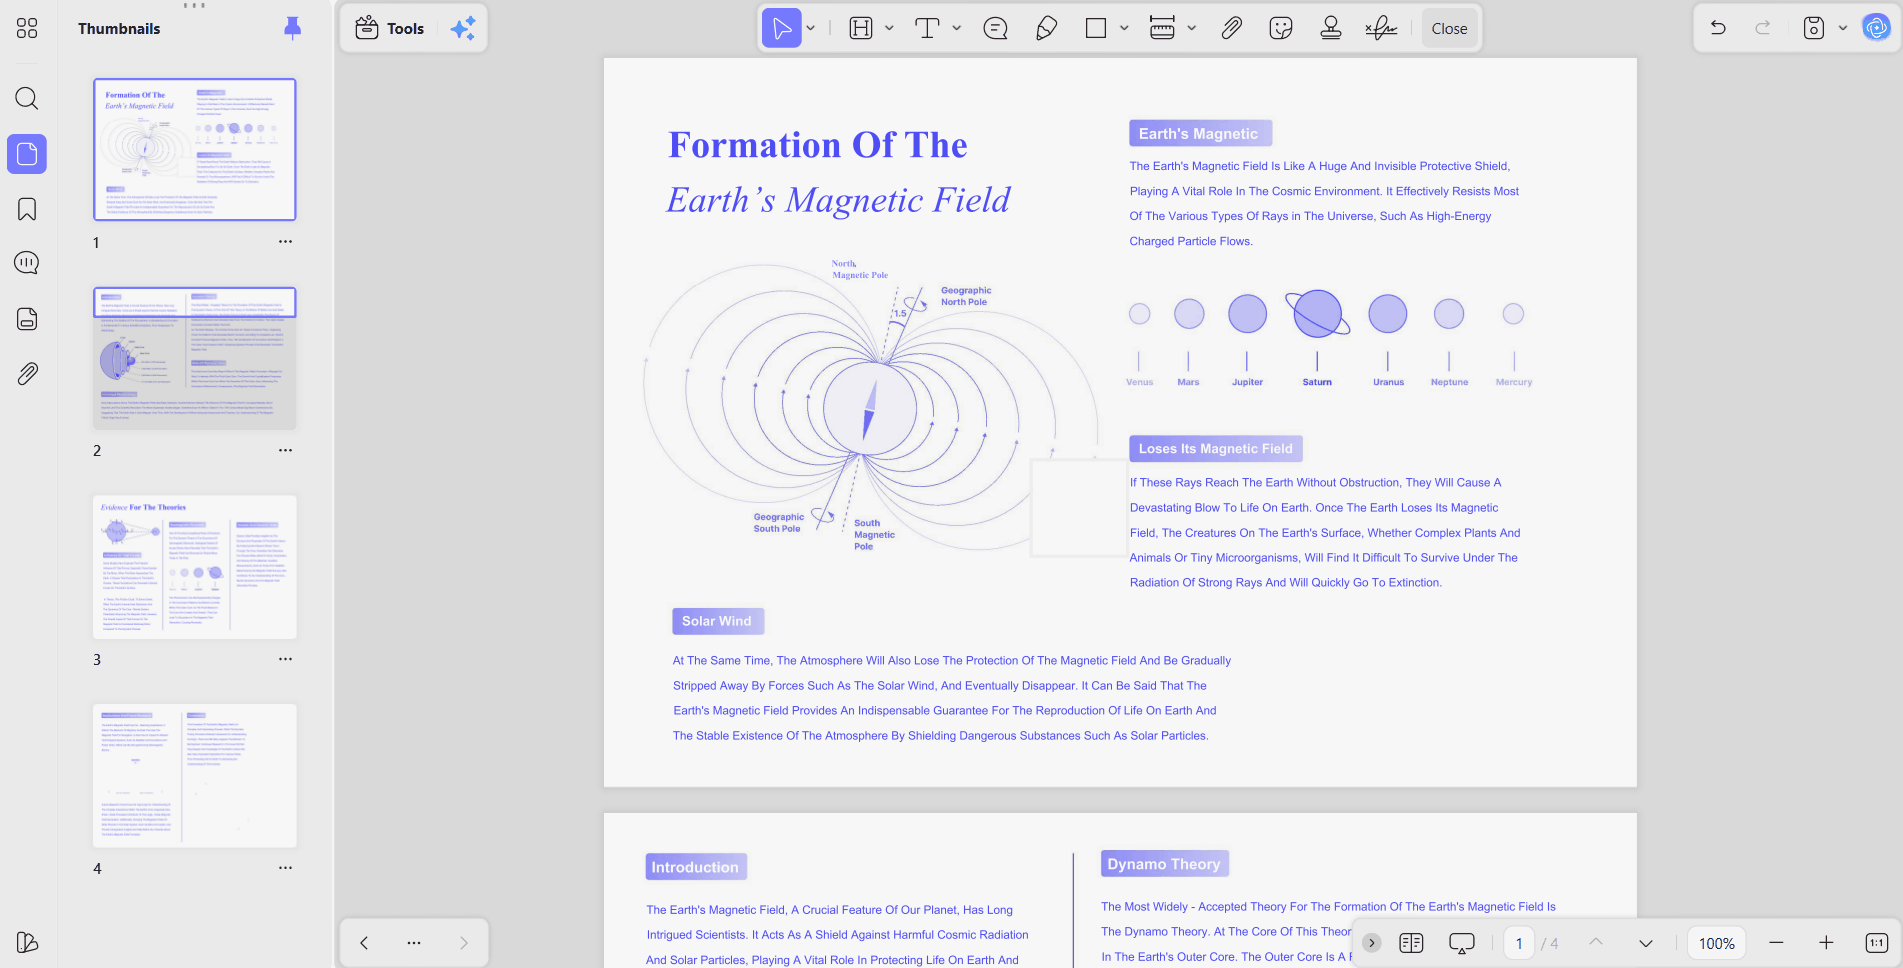Select the attach file paperclip tool
Viewport: 1903px width, 968px height.
point(1231,28)
